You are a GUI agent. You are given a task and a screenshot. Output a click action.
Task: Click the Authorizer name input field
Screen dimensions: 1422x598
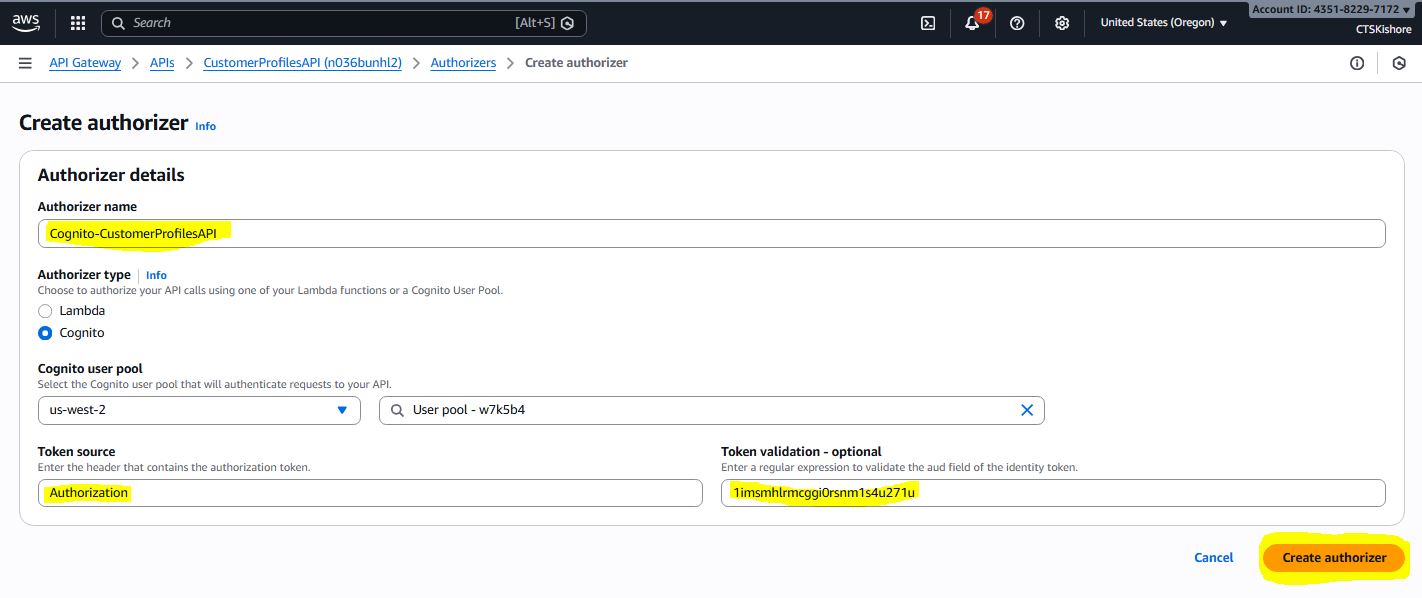[x=710, y=233]
